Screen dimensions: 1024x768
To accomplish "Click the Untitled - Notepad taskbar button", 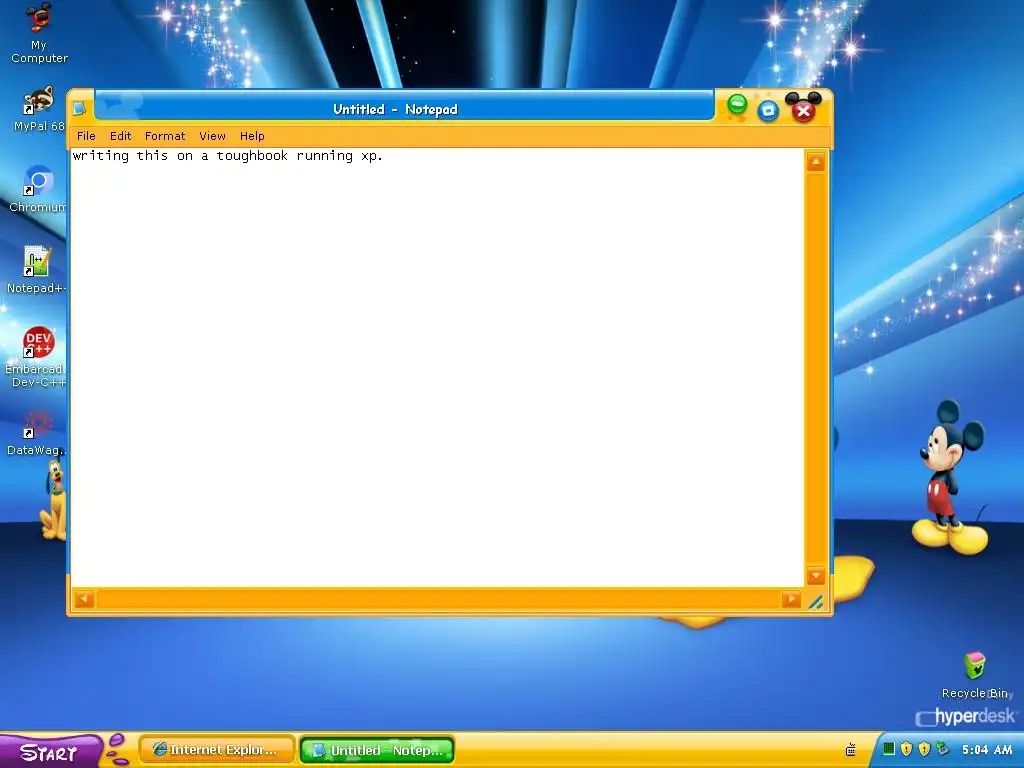I will pos(377,750).
